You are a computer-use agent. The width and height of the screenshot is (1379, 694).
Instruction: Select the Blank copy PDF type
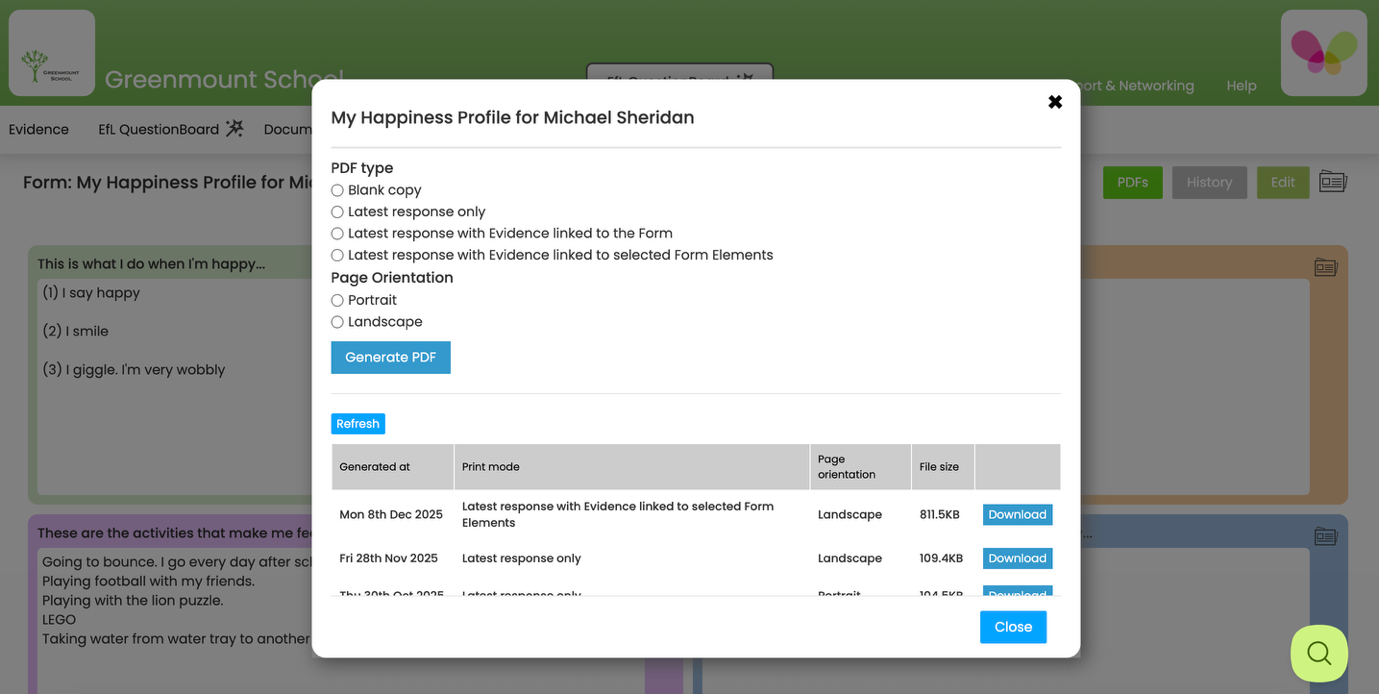pos(337,189)
